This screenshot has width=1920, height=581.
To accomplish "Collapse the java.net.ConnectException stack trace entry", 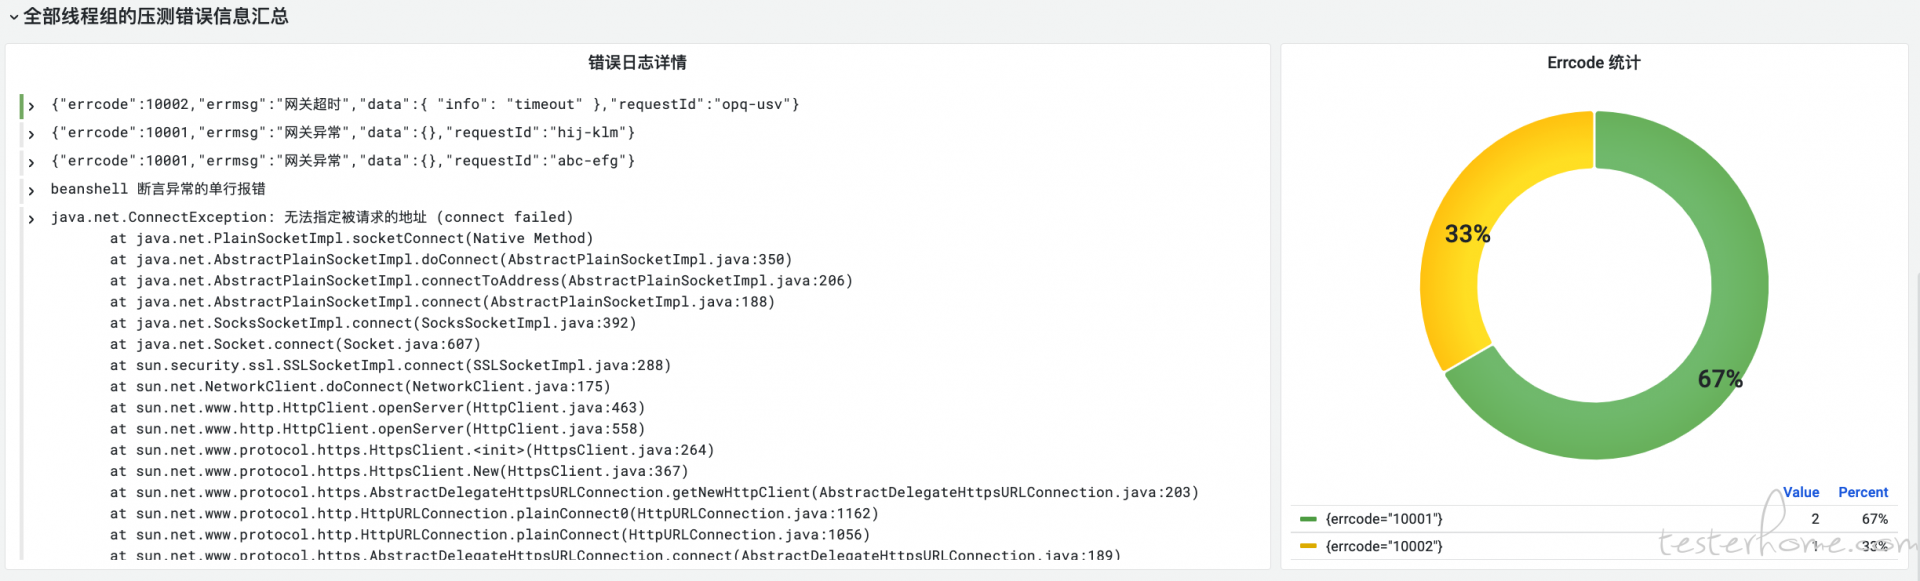I will (31, 219).
